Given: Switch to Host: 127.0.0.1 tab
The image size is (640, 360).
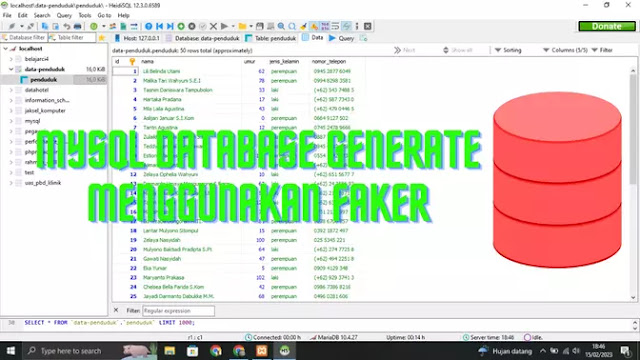Looking at the screenshot, I should pos(137,38).
